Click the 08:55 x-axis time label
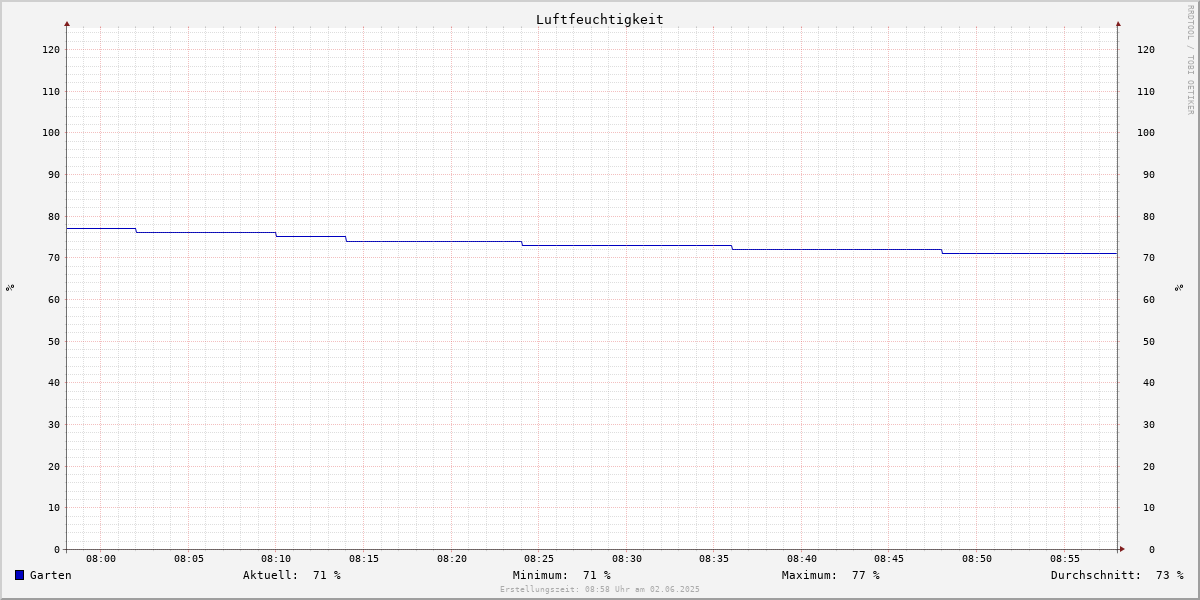 click(1065, 559)
